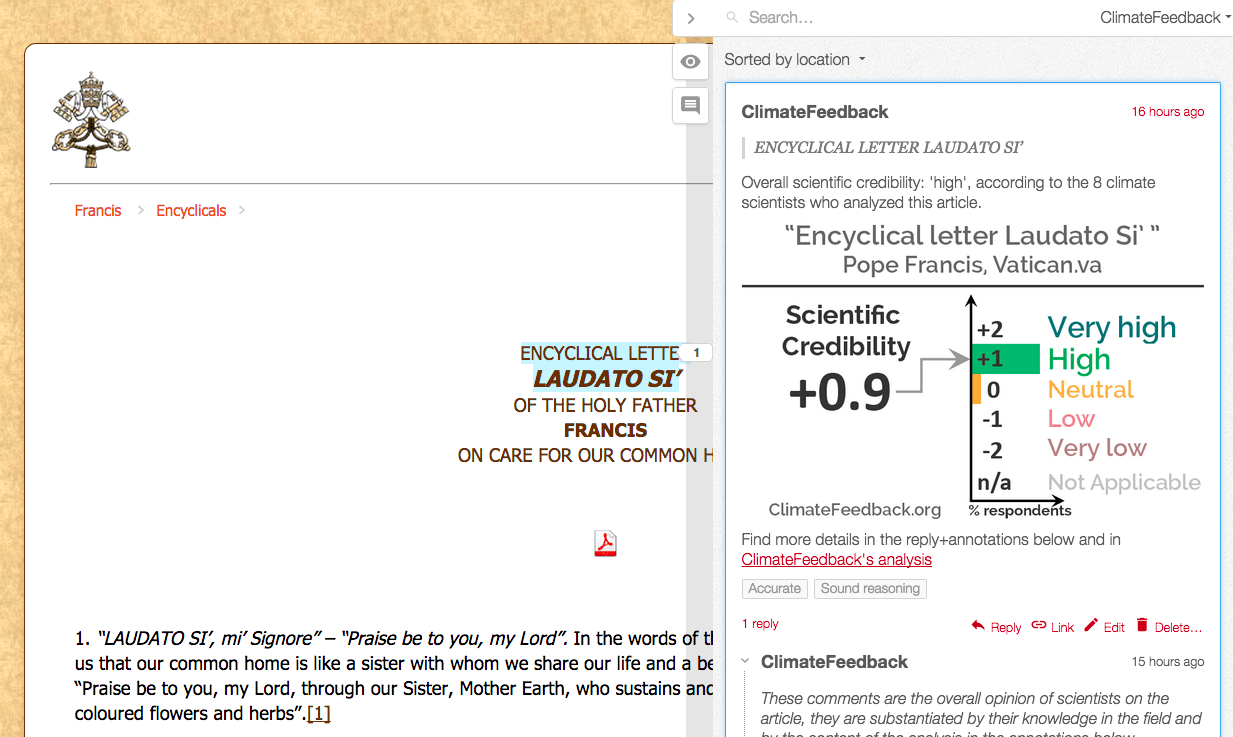
Task: Click the +0.9 credibility score
Action: 839,393
